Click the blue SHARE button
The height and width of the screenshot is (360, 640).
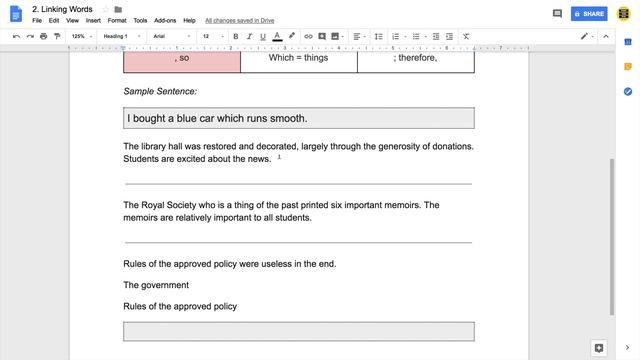tap(589, 14)
